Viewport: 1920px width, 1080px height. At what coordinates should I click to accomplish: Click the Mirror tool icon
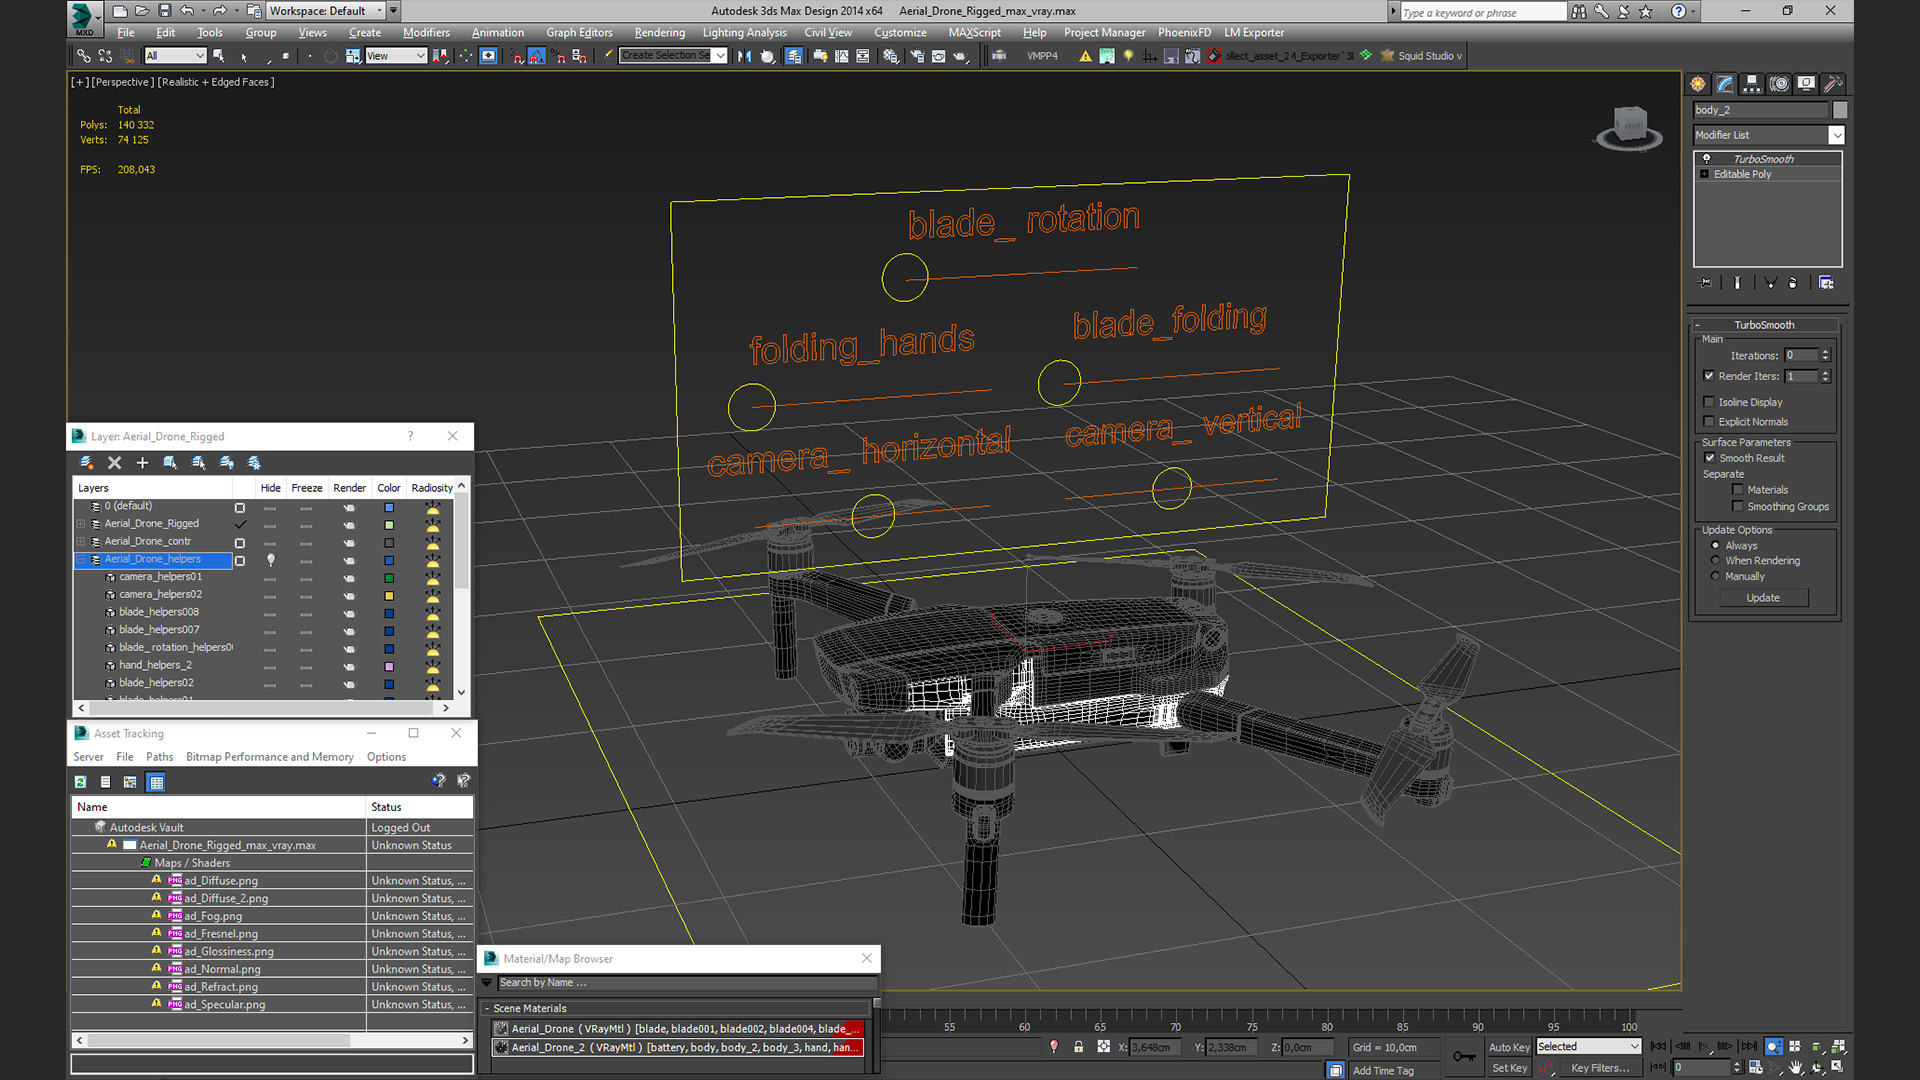[744, 56]
